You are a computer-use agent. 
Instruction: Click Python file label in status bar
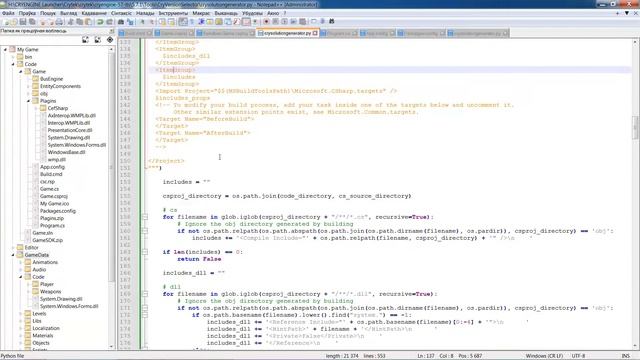13,356
